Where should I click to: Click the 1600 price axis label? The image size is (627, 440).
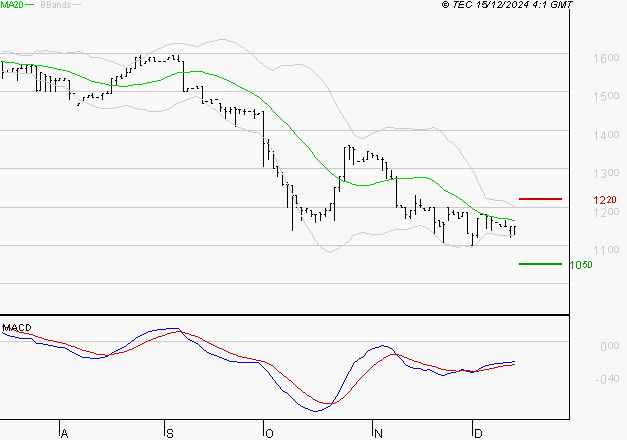pos(606,58)
